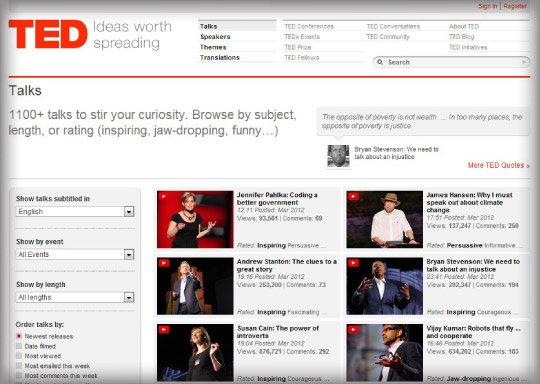Open TED Conversations link
Image resolution: width=540 pixels, height=384 pixels.
(393, 27)
